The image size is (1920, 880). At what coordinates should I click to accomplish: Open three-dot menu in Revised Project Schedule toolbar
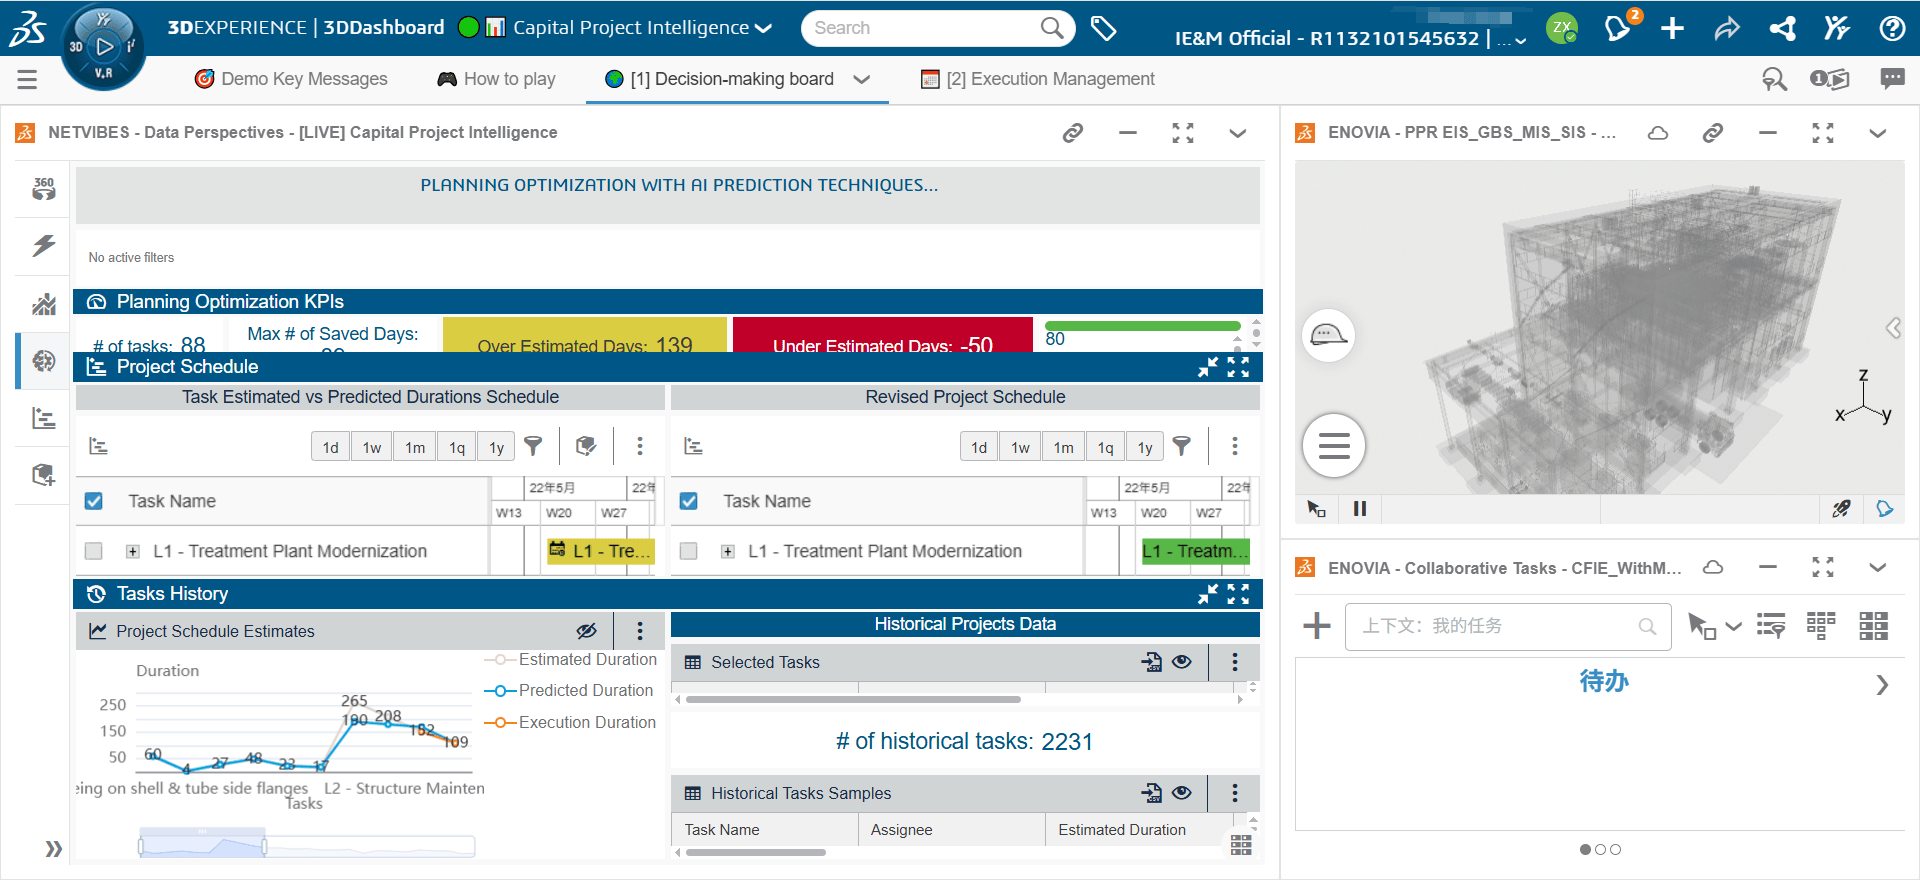[1235, 446]
